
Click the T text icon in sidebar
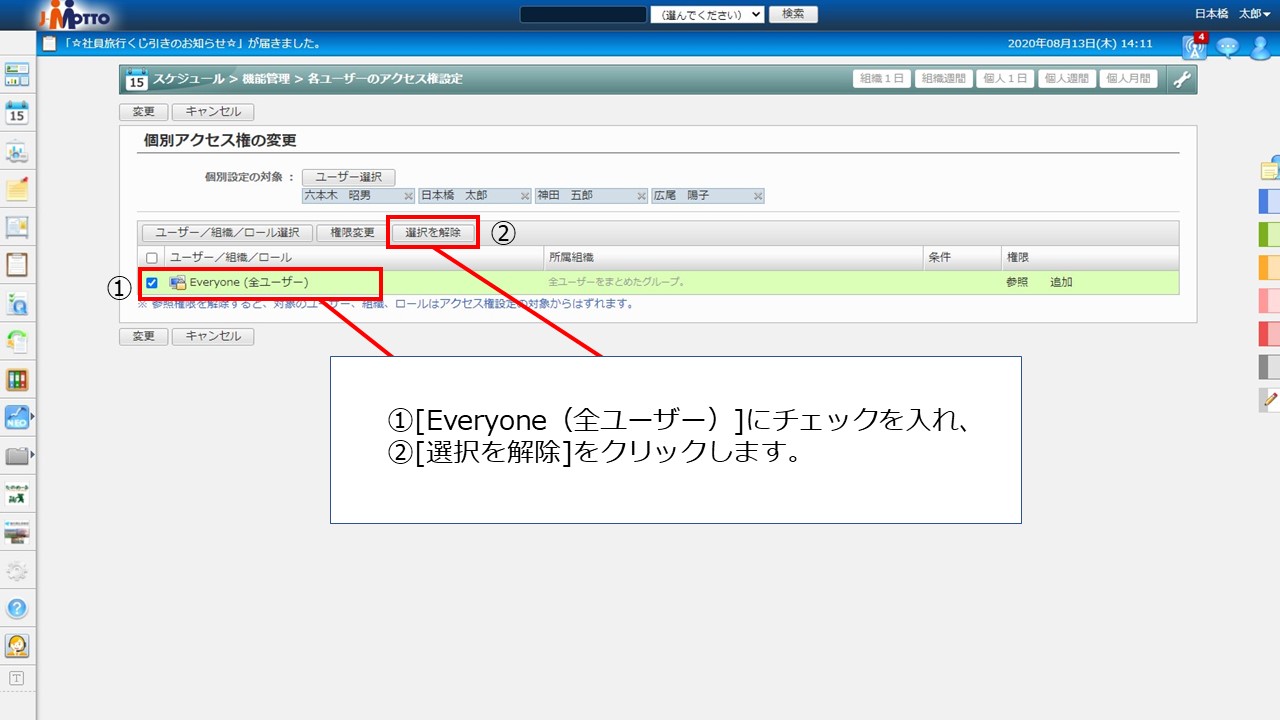pos(16,678)
